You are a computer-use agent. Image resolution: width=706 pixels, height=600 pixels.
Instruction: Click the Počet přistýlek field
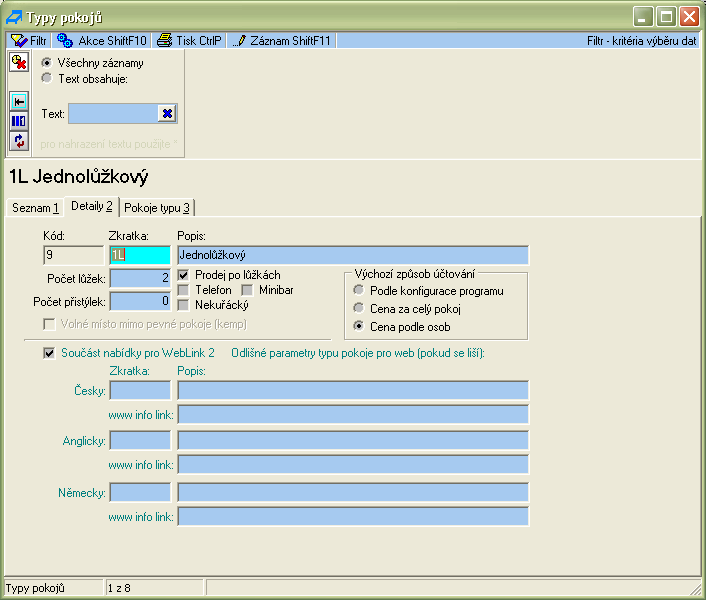(x=140, y=301)
